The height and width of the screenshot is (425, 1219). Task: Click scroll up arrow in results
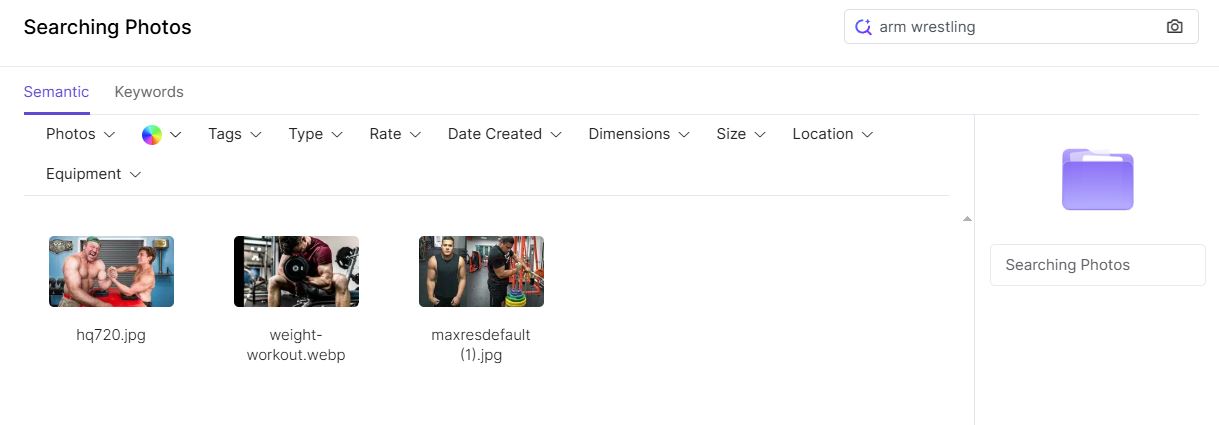(967, 219)
